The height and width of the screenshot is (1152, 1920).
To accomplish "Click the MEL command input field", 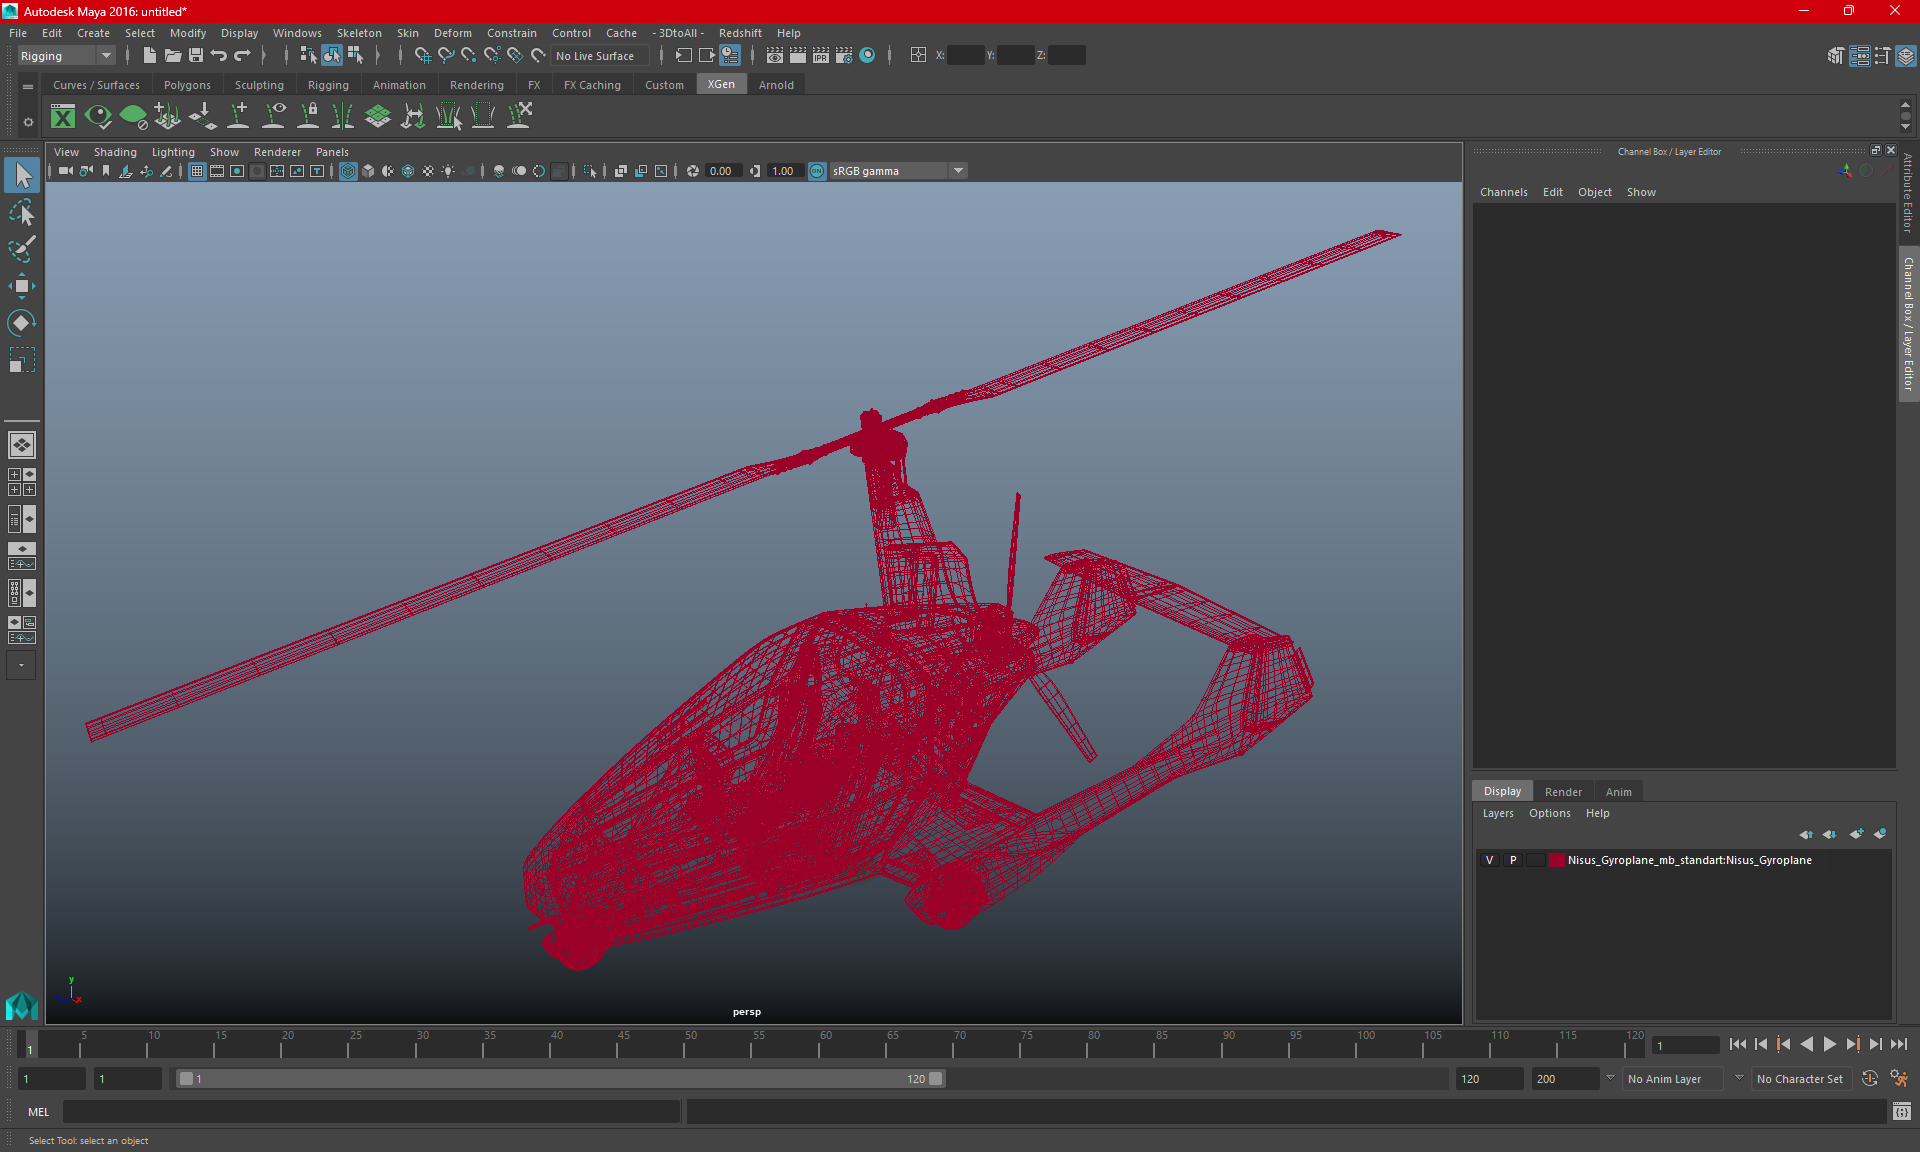I will 371,1111.
